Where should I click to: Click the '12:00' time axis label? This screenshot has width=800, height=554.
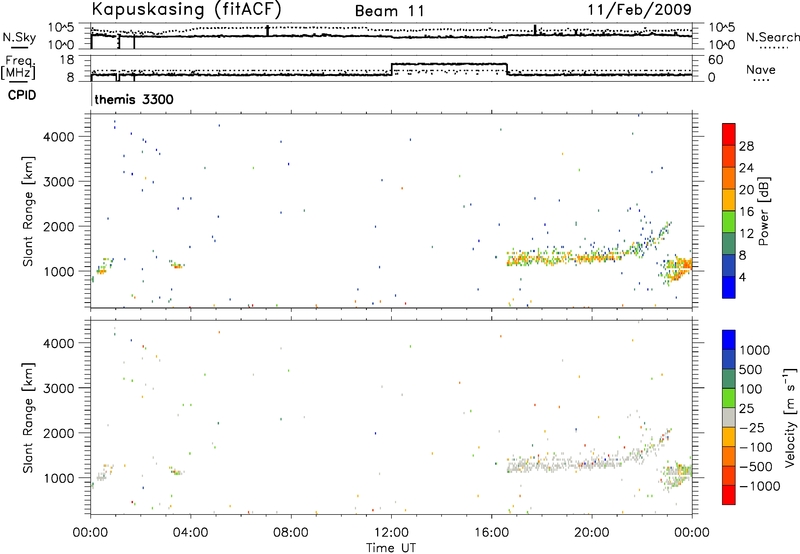coord(391,533)
